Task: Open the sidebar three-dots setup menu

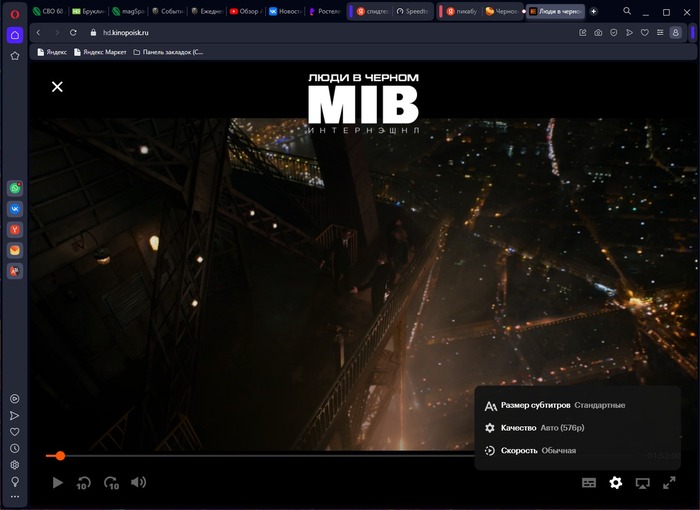Action: (x=15, y=496)
